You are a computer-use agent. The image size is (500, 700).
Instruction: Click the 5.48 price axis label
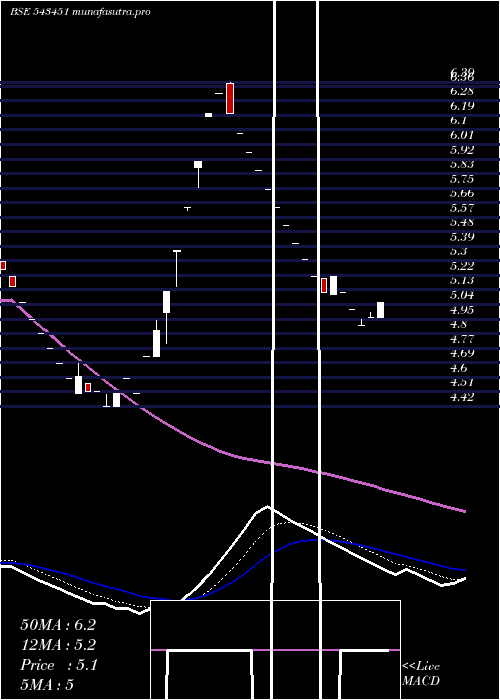(462, 222)
